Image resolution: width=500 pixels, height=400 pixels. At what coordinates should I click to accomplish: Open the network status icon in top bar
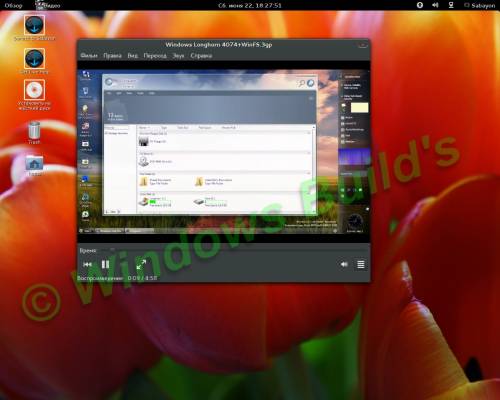click(x=451, y=5)
